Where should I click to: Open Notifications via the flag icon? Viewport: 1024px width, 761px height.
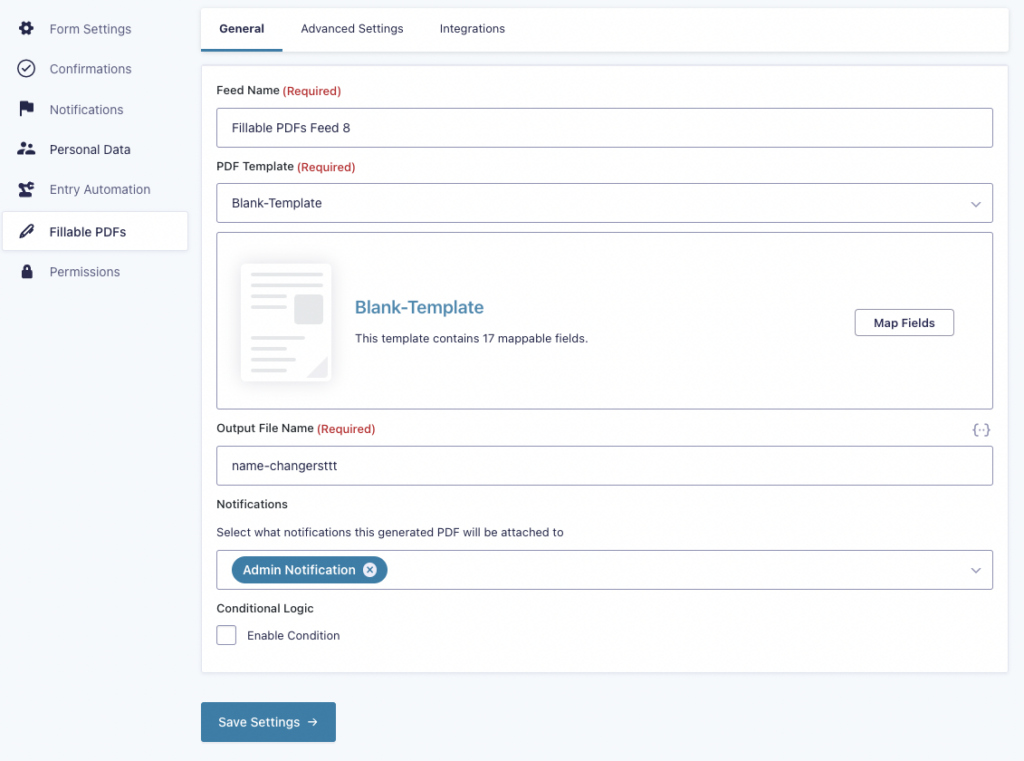point(25,109)
